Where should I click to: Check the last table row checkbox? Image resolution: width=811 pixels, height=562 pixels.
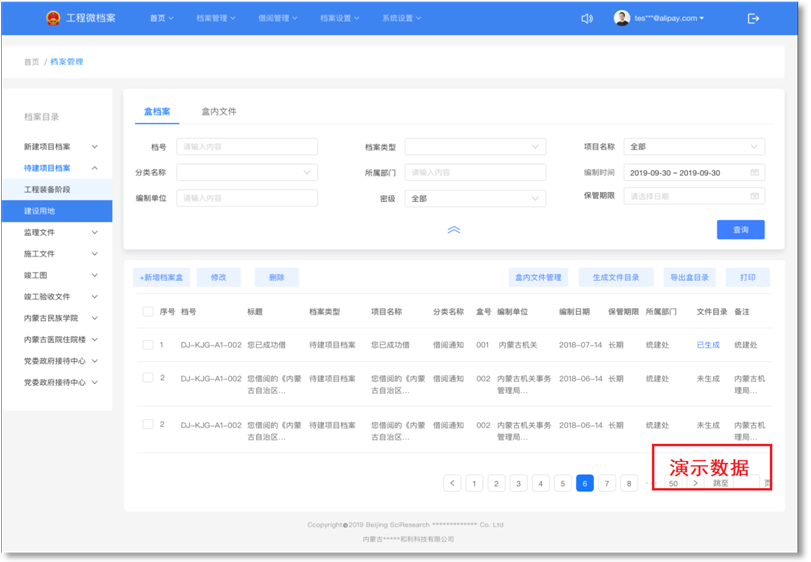point(147,424)
